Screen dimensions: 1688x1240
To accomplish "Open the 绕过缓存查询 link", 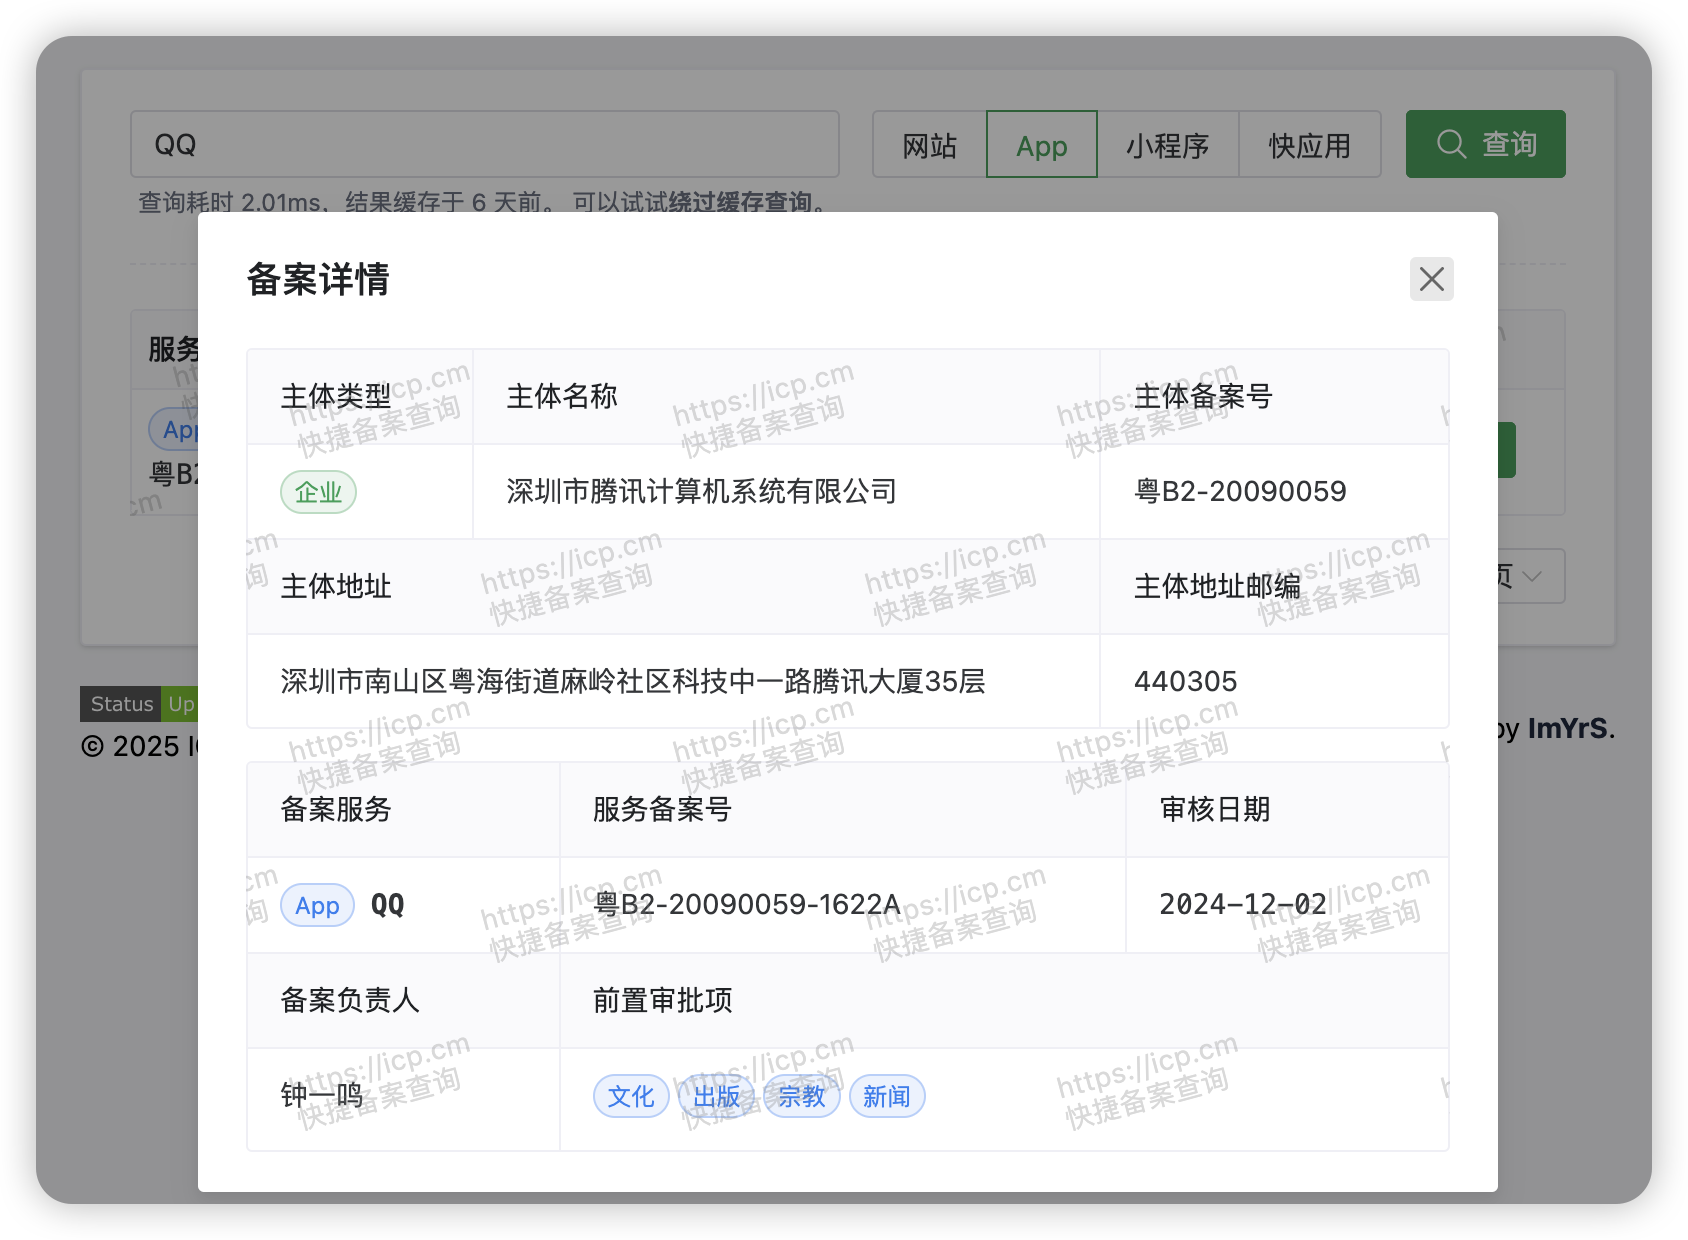I will [x=740, y=202].
